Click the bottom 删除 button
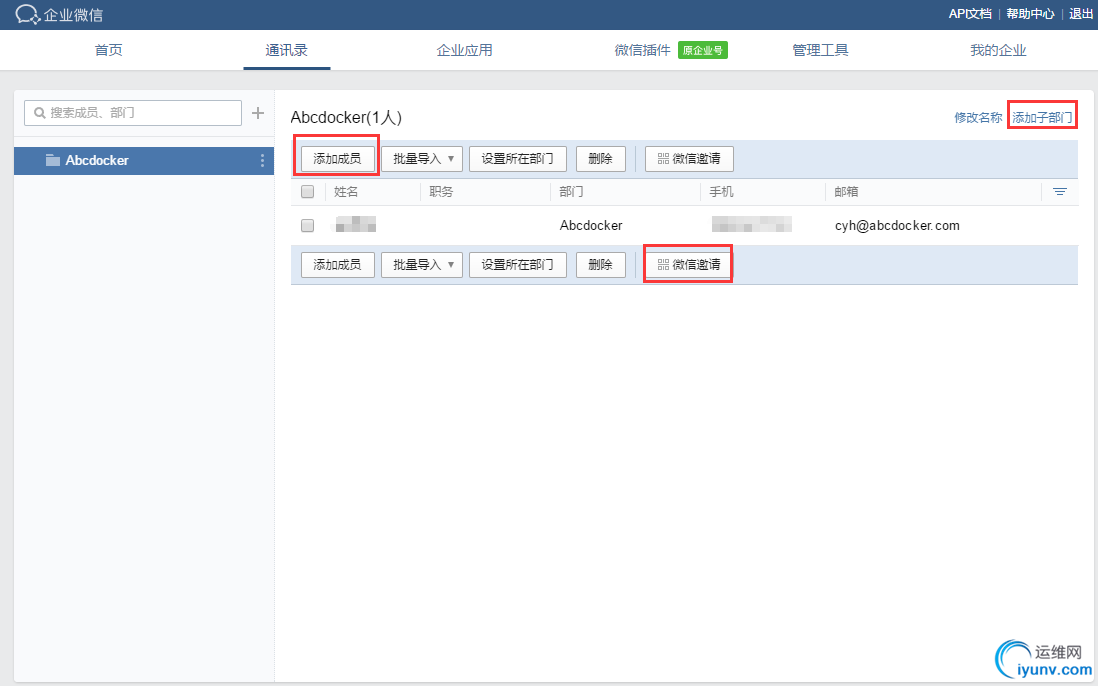1098x686 pixels. [x=601, y=265]
